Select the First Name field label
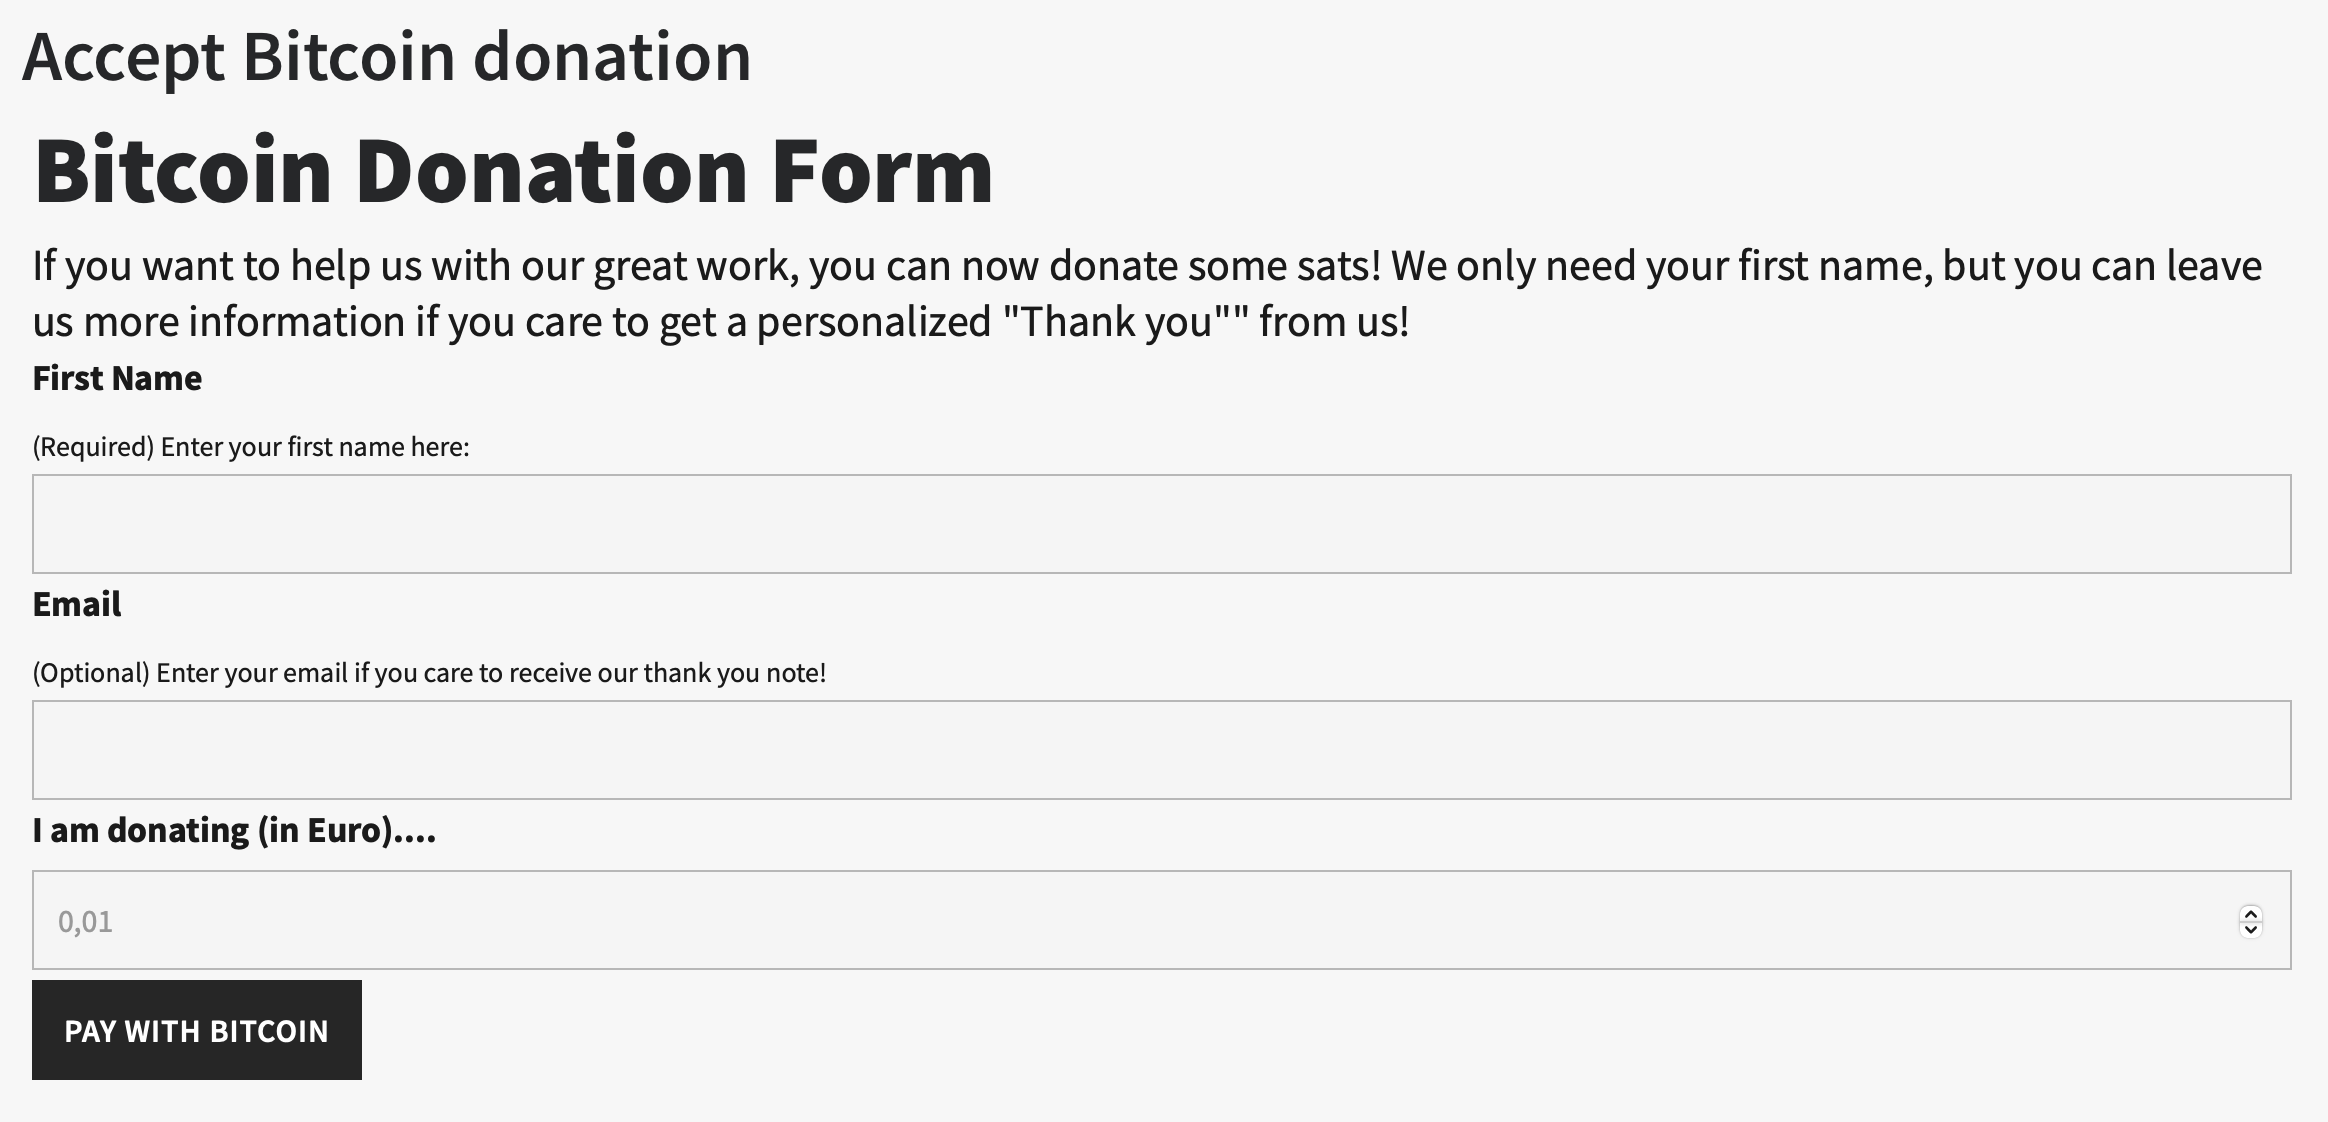This screenshot has height=1122, width=2328. pos(117,378)
